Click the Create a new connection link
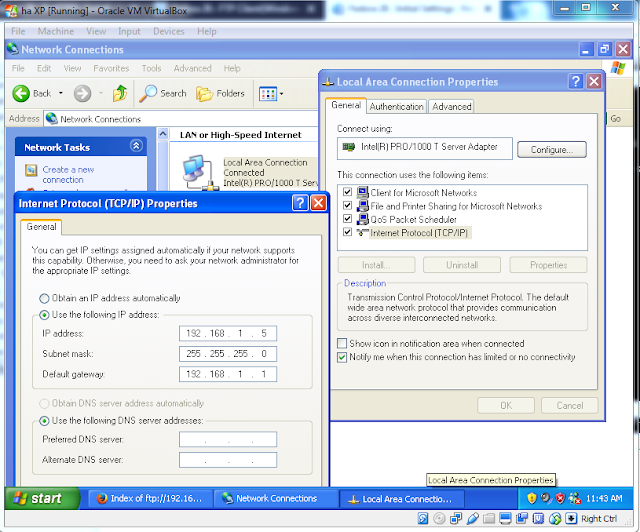Screen dimensions: 640x532 coord(68,174)
